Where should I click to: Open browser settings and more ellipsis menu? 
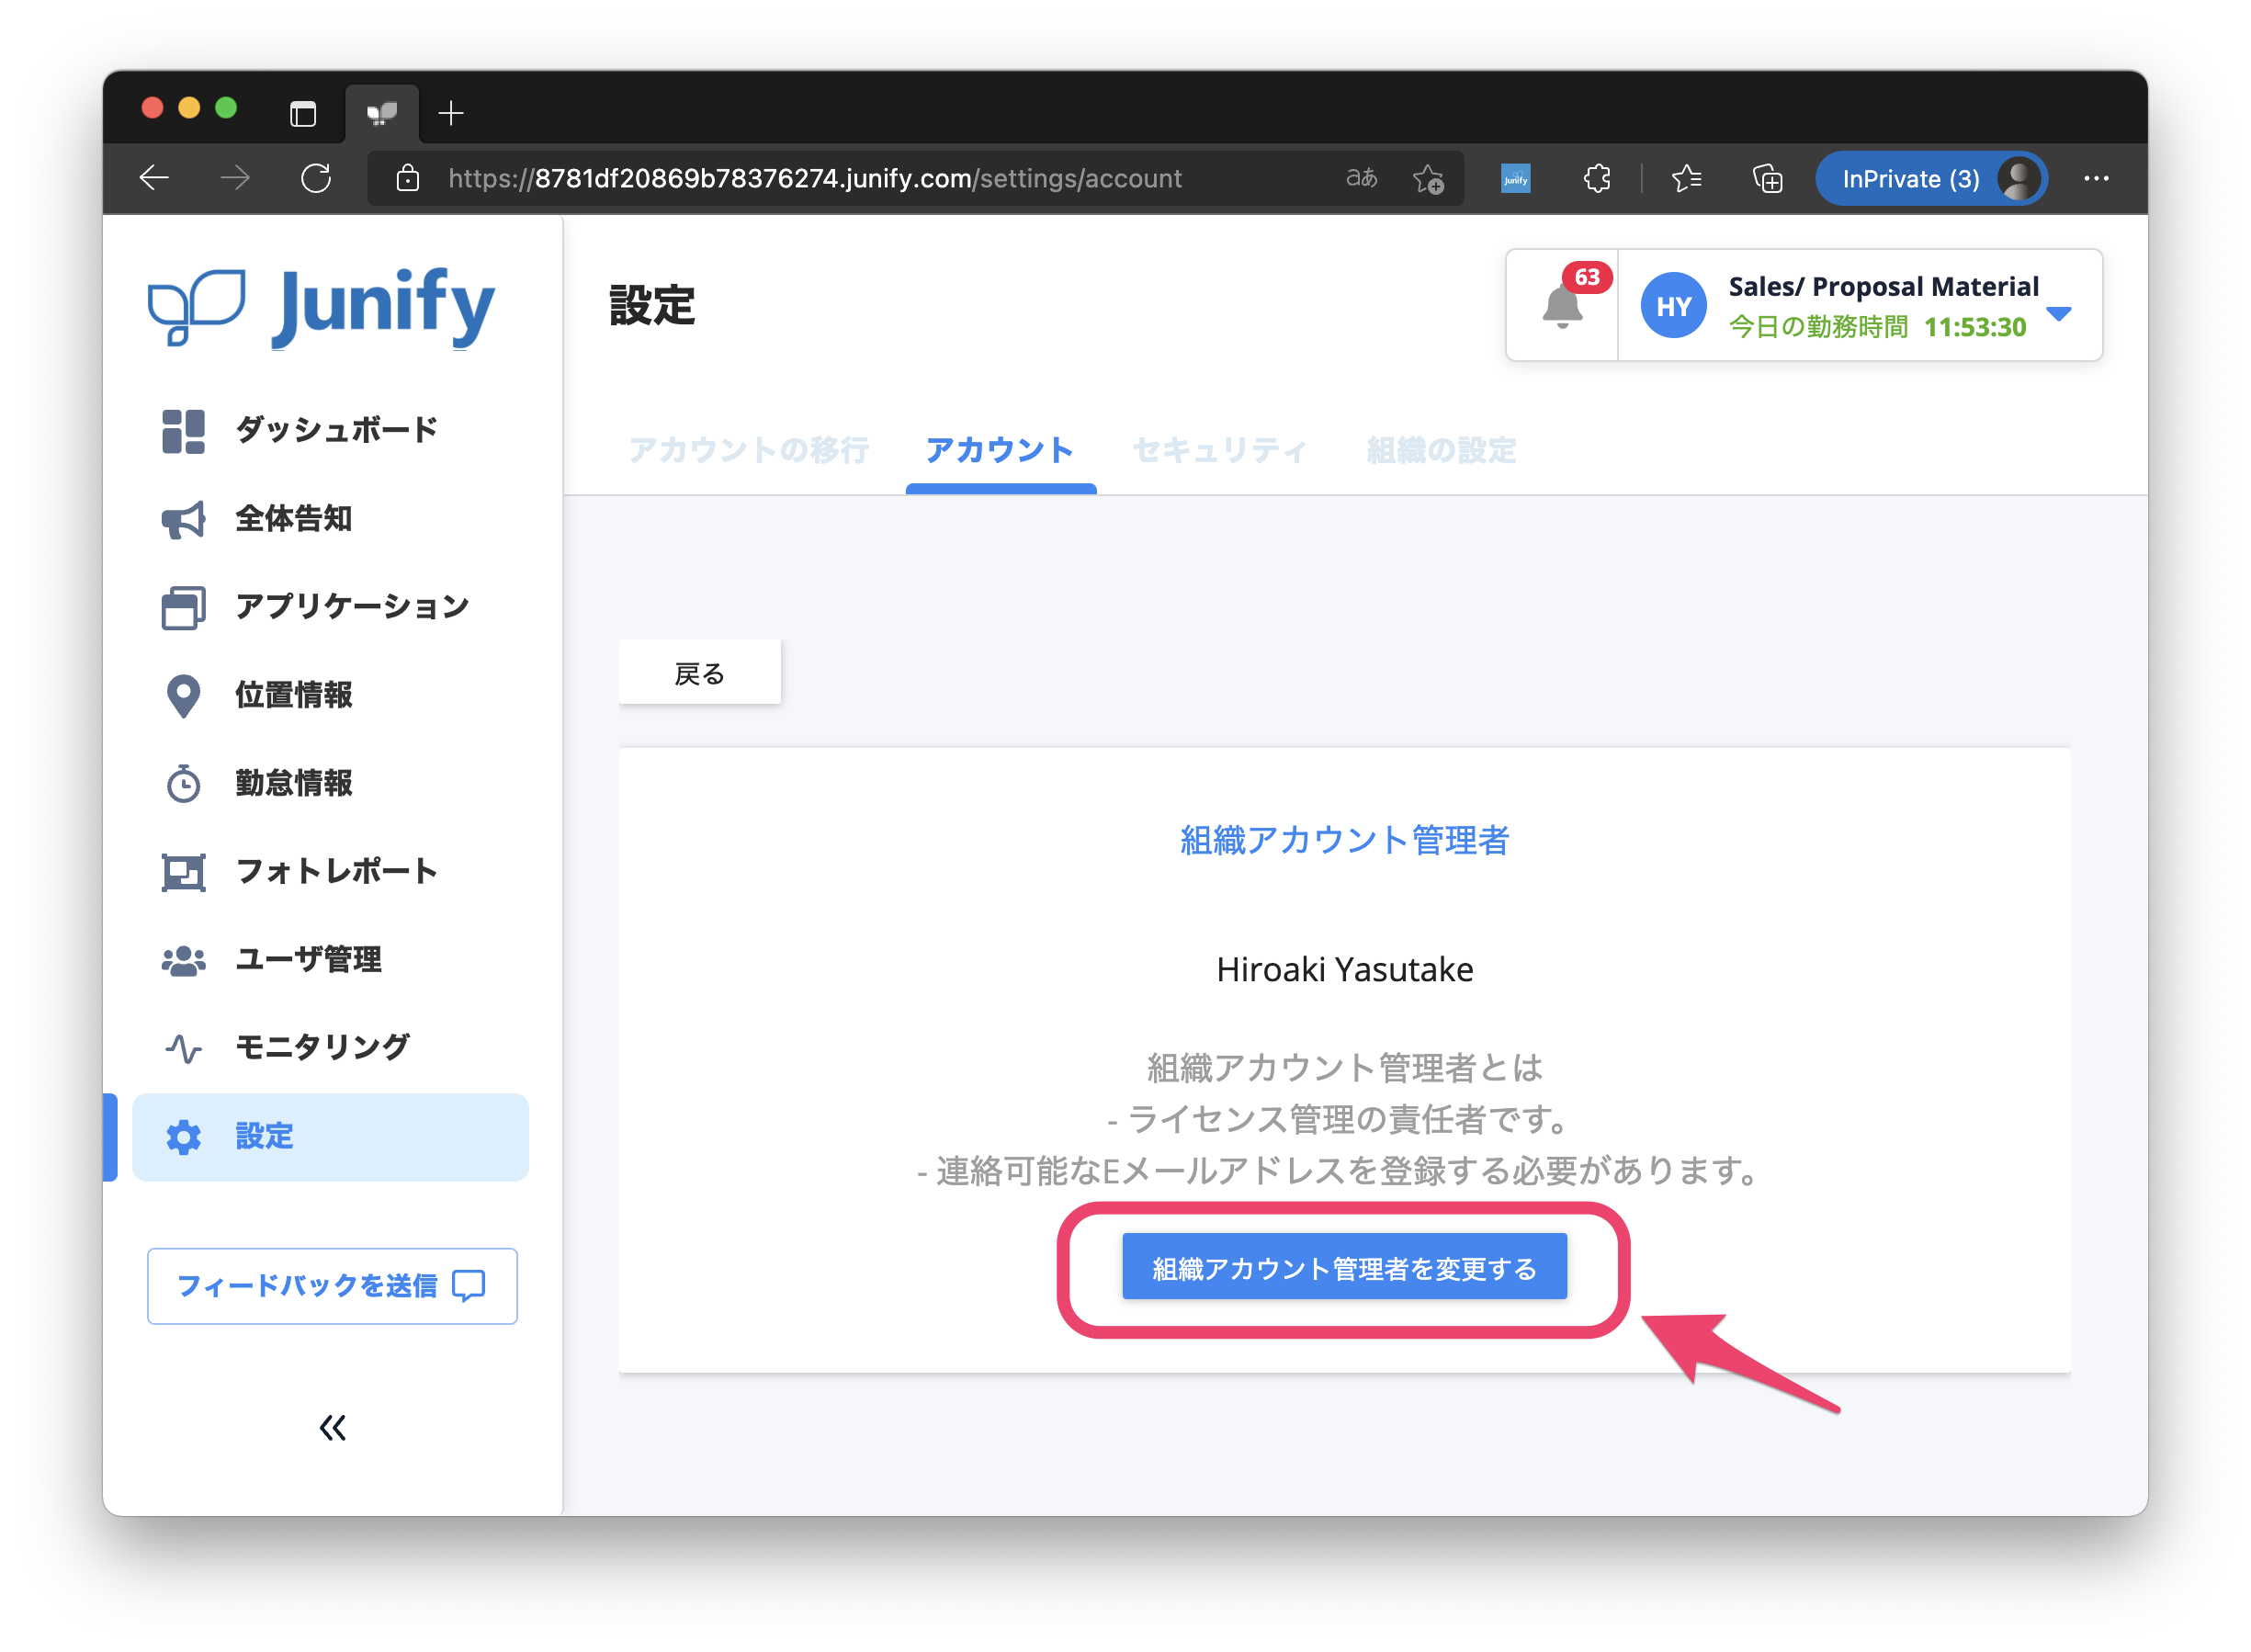click(x=2096, y=179)
